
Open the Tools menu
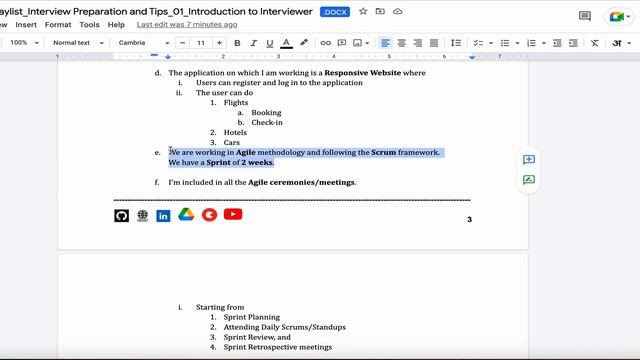89,24
